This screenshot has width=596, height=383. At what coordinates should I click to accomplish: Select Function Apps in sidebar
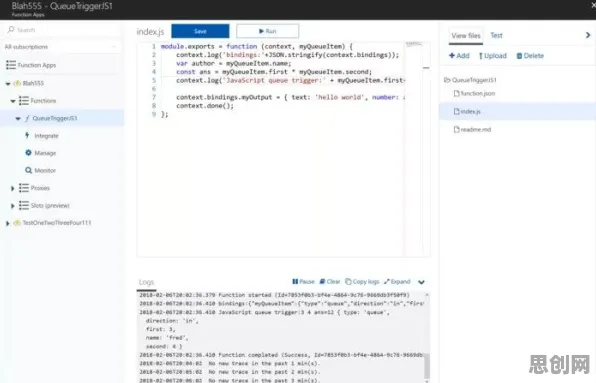(37, 65)
